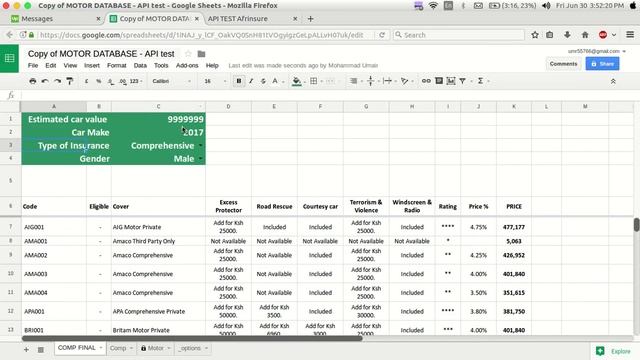Decrease decimal places
640x360 pixels.
tap(111, 81)
